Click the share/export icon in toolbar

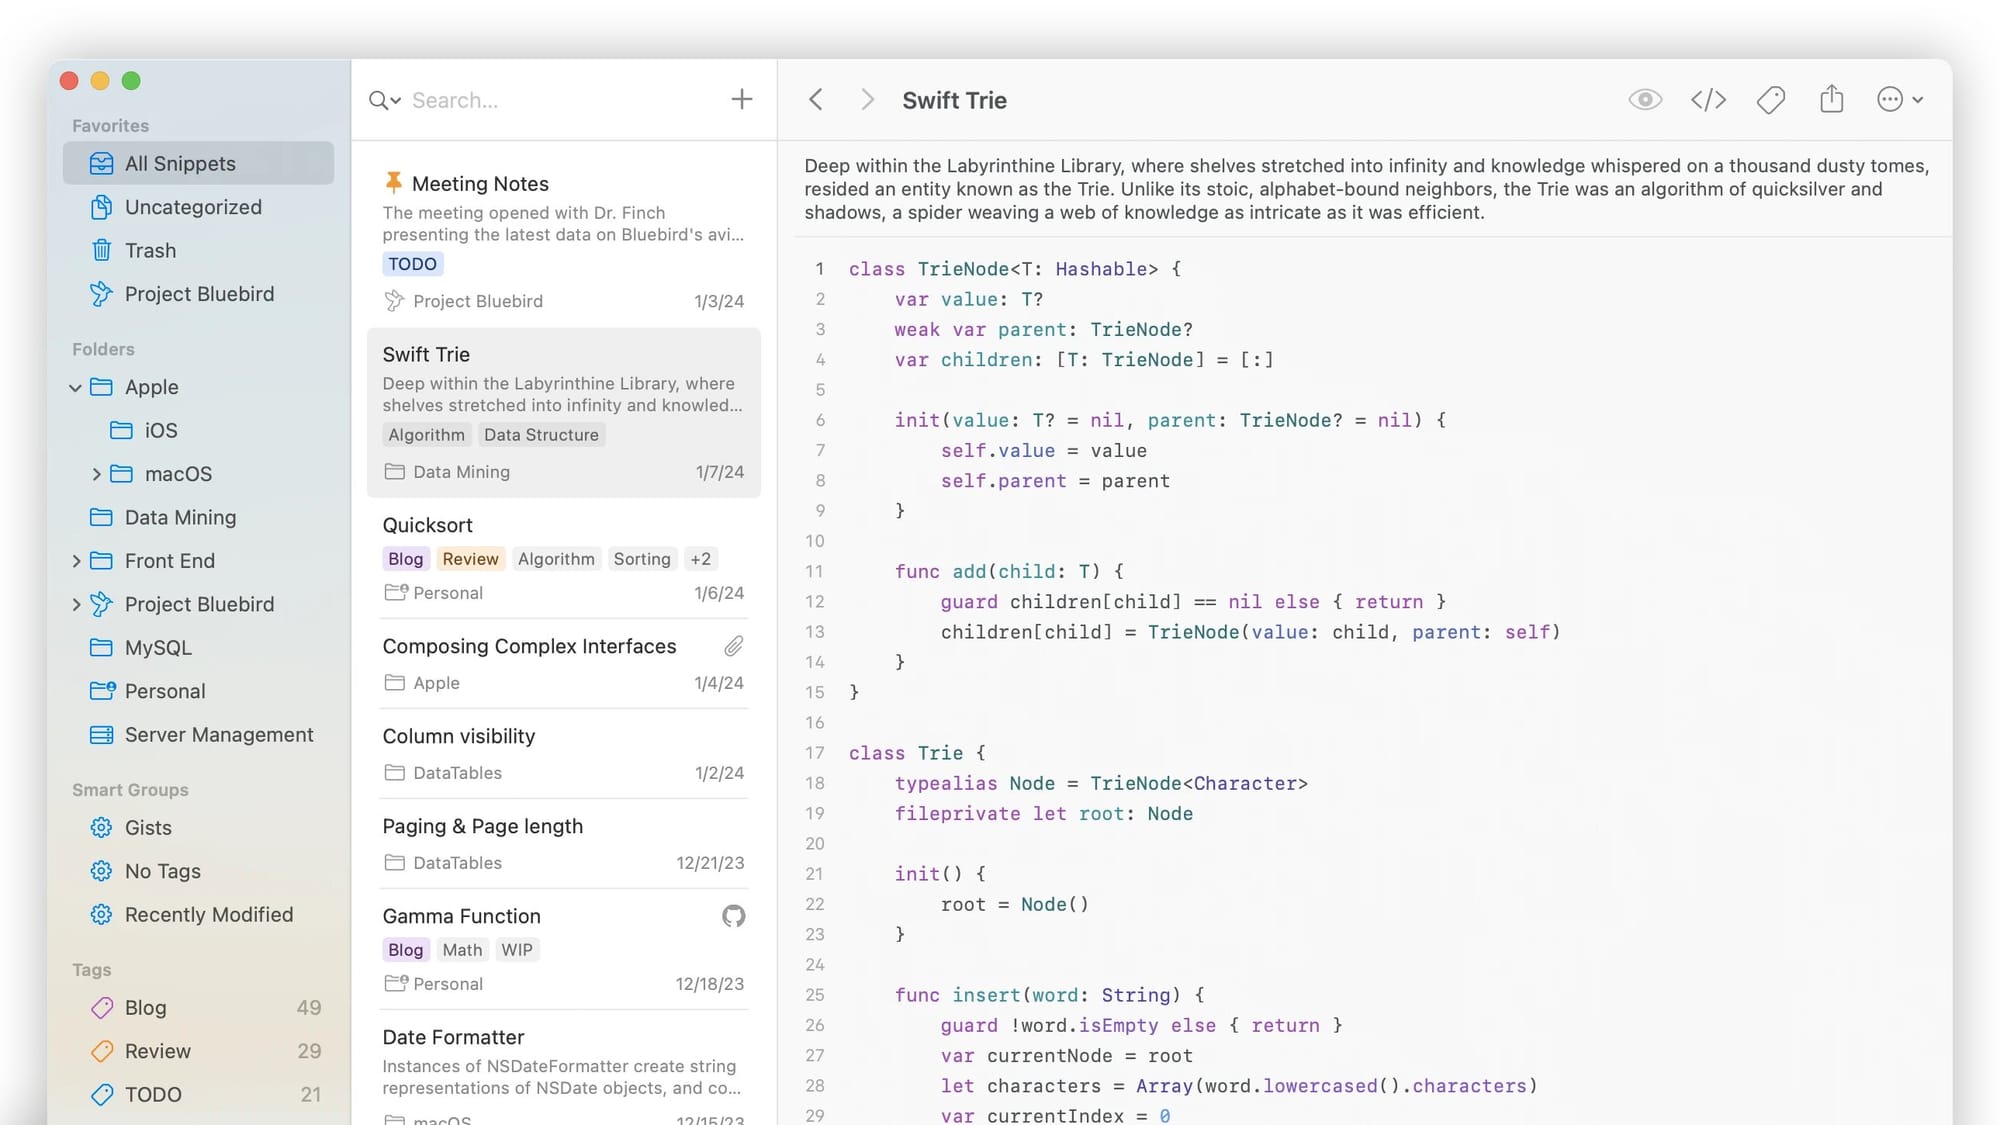click(1832, 99)
